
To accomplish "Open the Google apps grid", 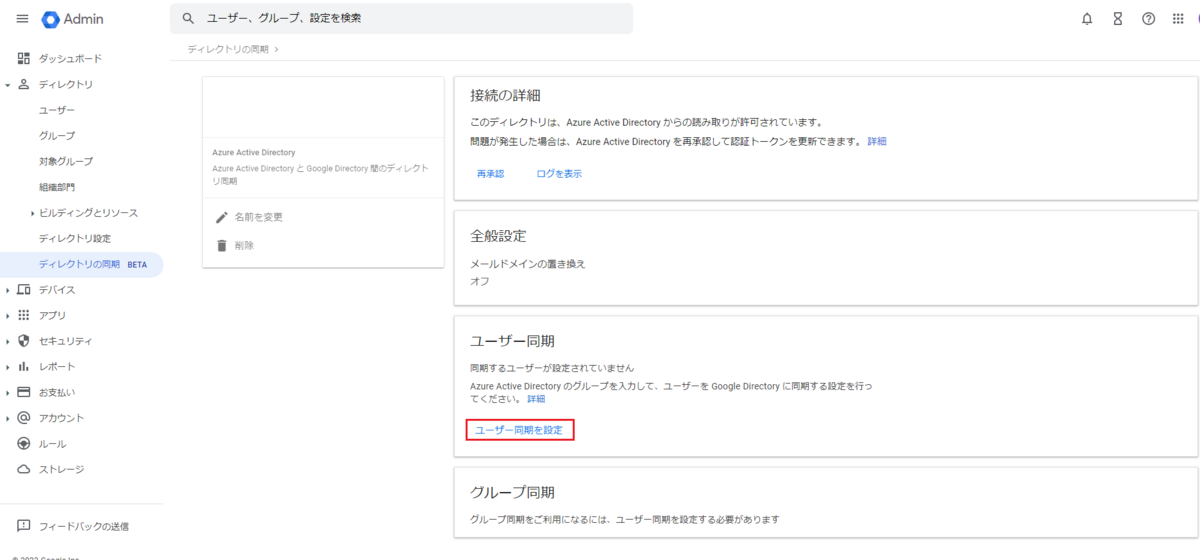I will (1178, 19).
